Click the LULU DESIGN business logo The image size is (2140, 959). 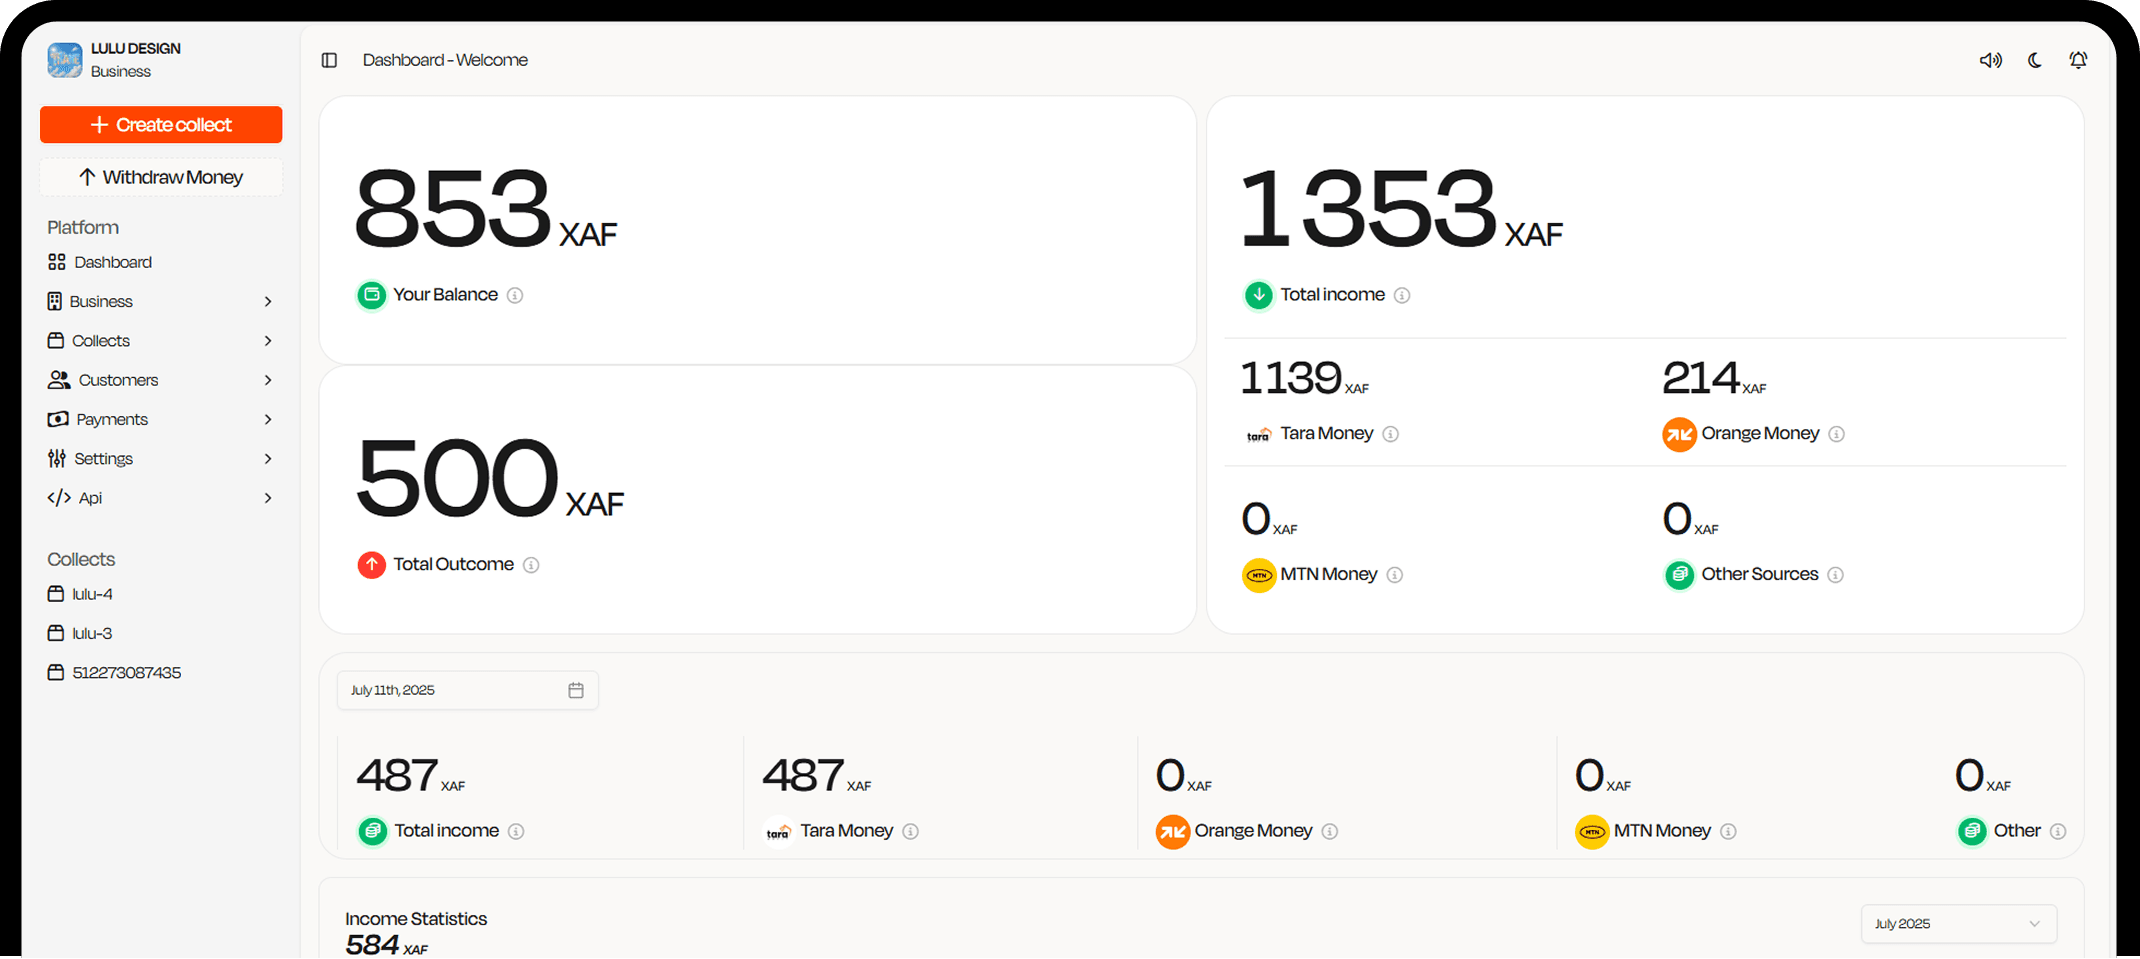click(x=65, y=60)
